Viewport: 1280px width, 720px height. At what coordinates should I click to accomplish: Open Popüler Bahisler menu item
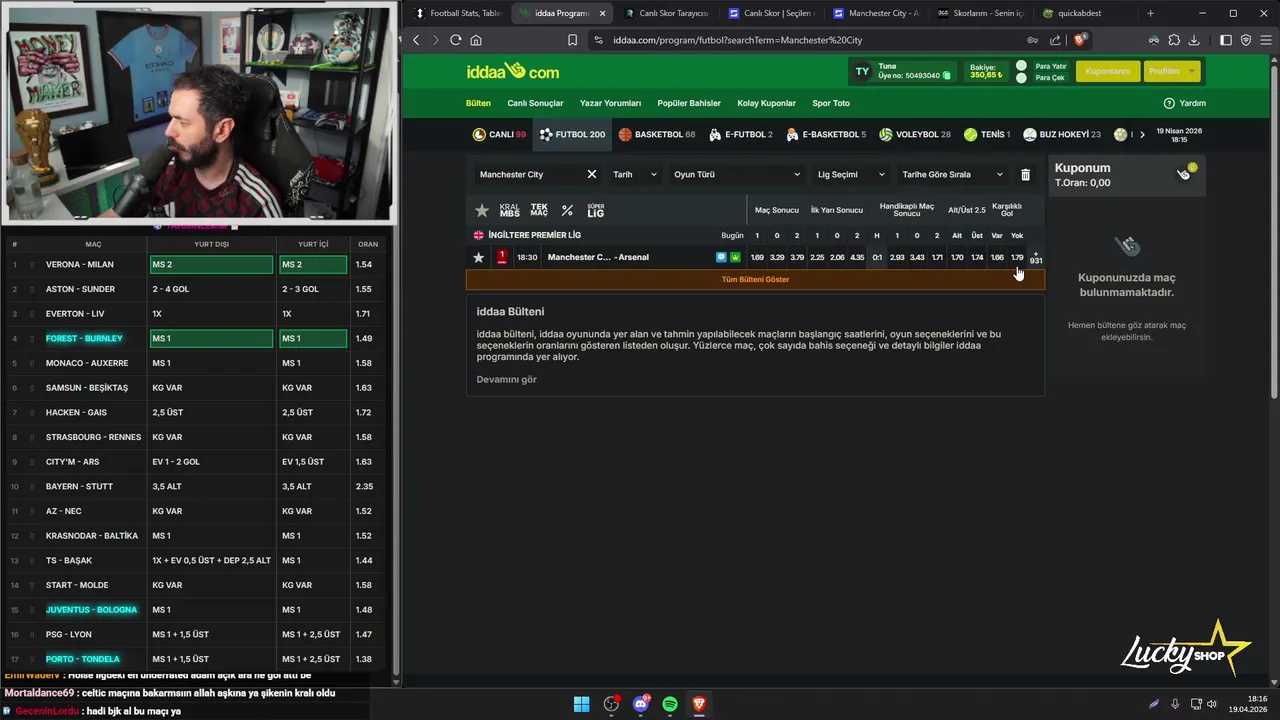click(689, 103)
